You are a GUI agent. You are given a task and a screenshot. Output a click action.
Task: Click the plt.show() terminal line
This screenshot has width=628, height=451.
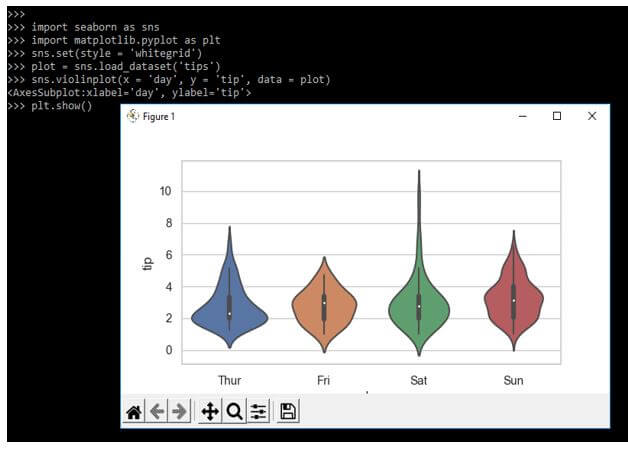50,106
